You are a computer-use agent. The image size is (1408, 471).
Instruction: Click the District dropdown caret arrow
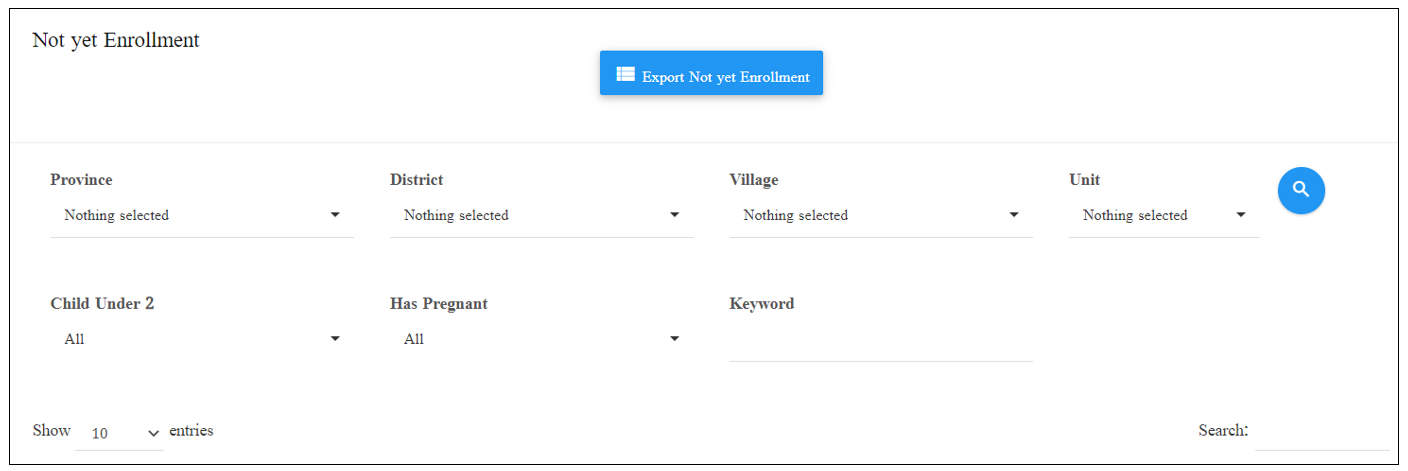[675, 215]
